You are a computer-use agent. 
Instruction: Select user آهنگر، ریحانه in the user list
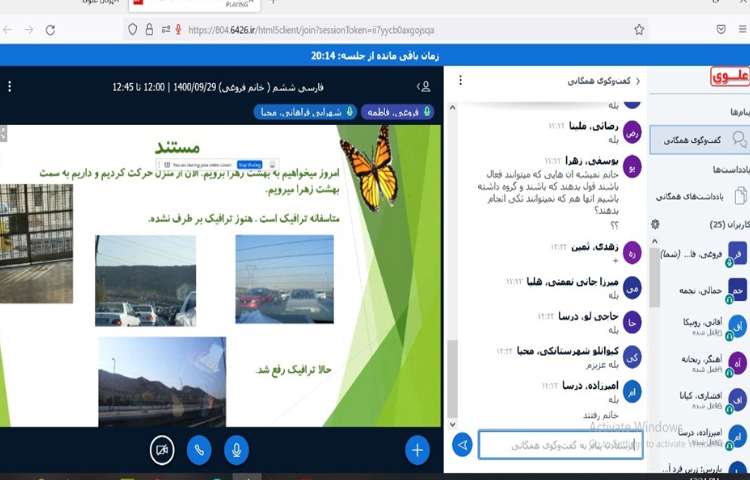[x=704, y=363]
